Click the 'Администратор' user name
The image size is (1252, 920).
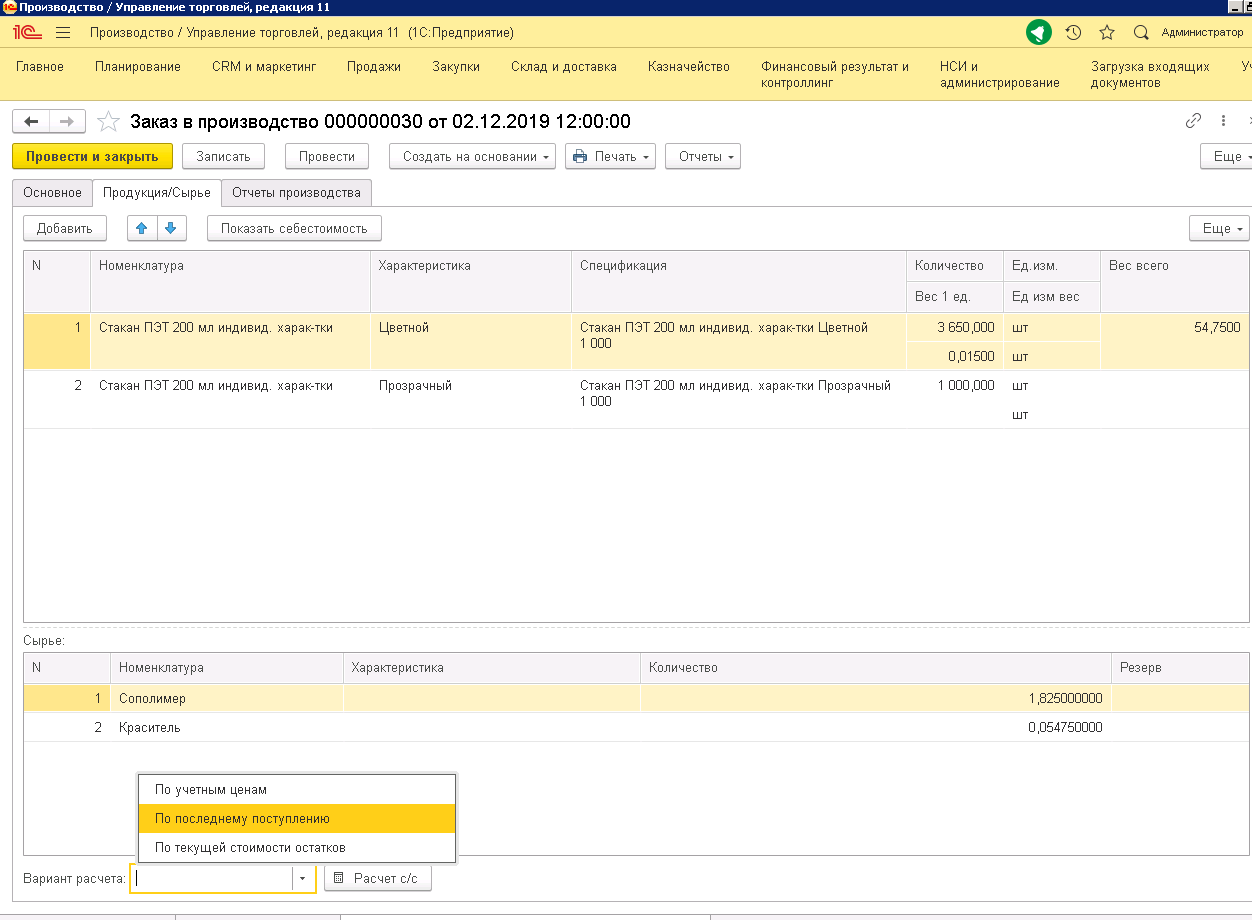1202,33
